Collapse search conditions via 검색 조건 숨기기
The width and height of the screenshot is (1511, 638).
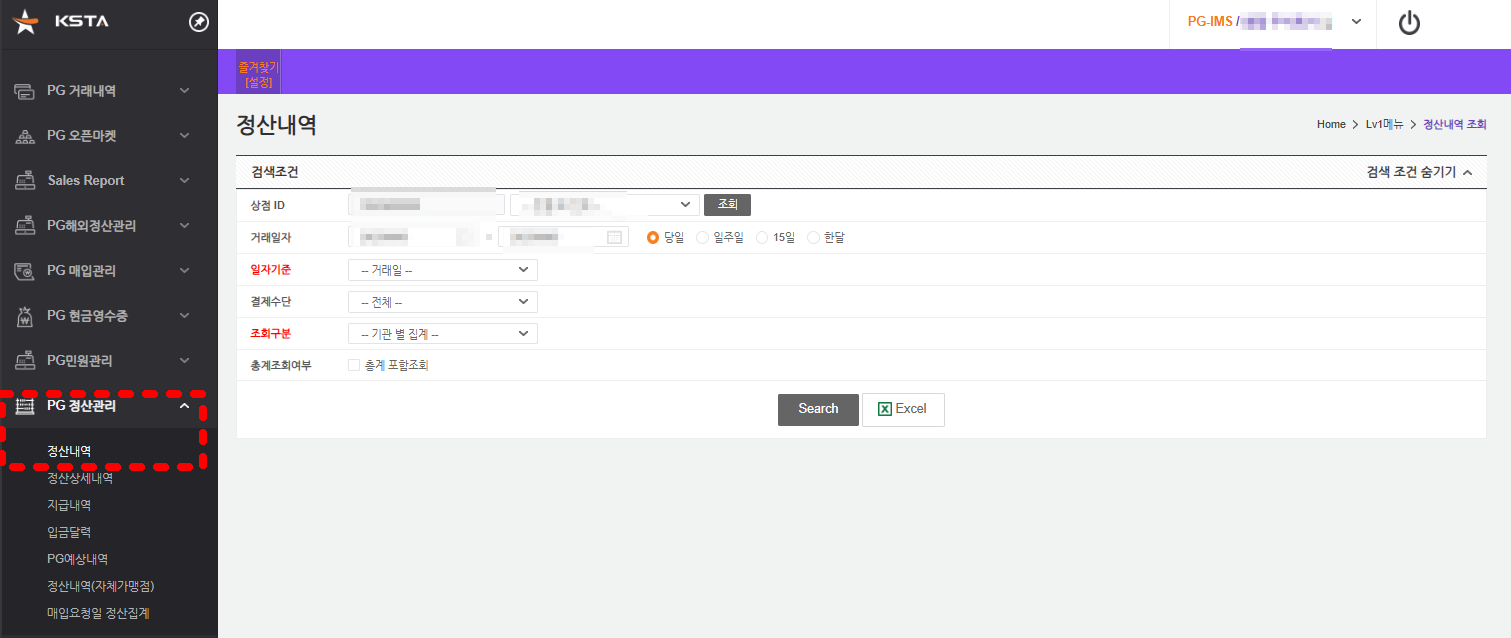click(1419, 172)
